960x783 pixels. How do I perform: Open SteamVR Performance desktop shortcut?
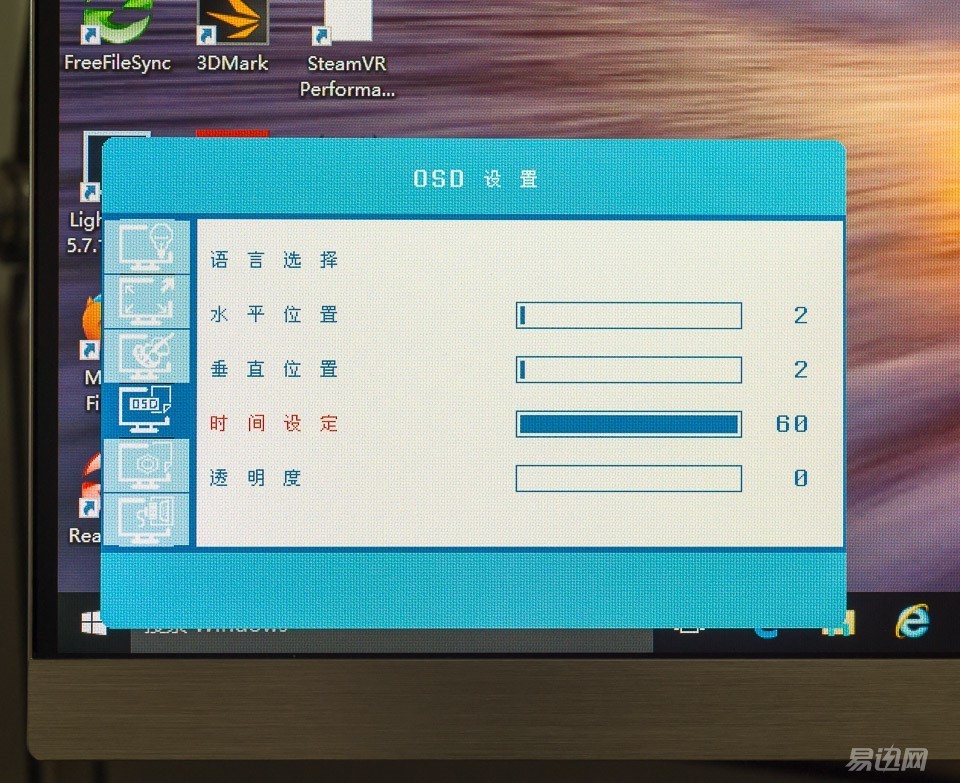347,49
